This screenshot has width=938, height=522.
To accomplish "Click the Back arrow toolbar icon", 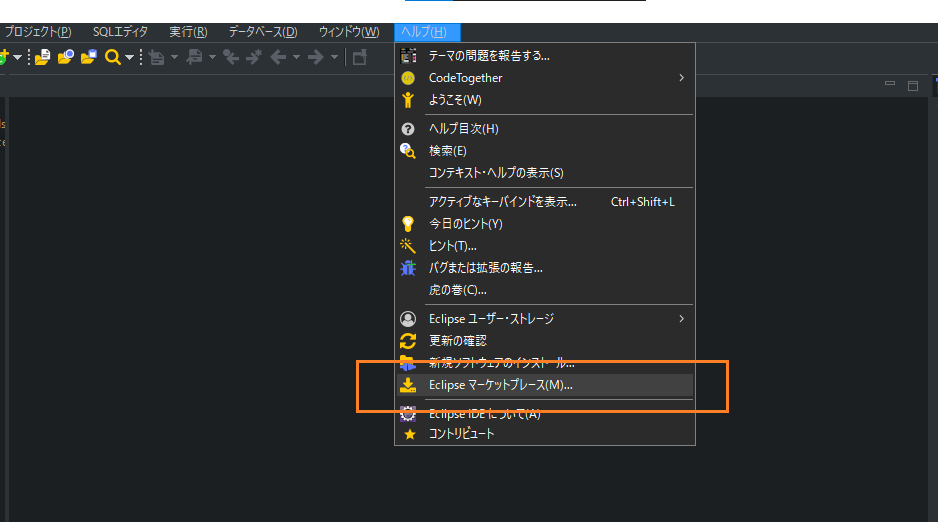I will pos(278,57).
